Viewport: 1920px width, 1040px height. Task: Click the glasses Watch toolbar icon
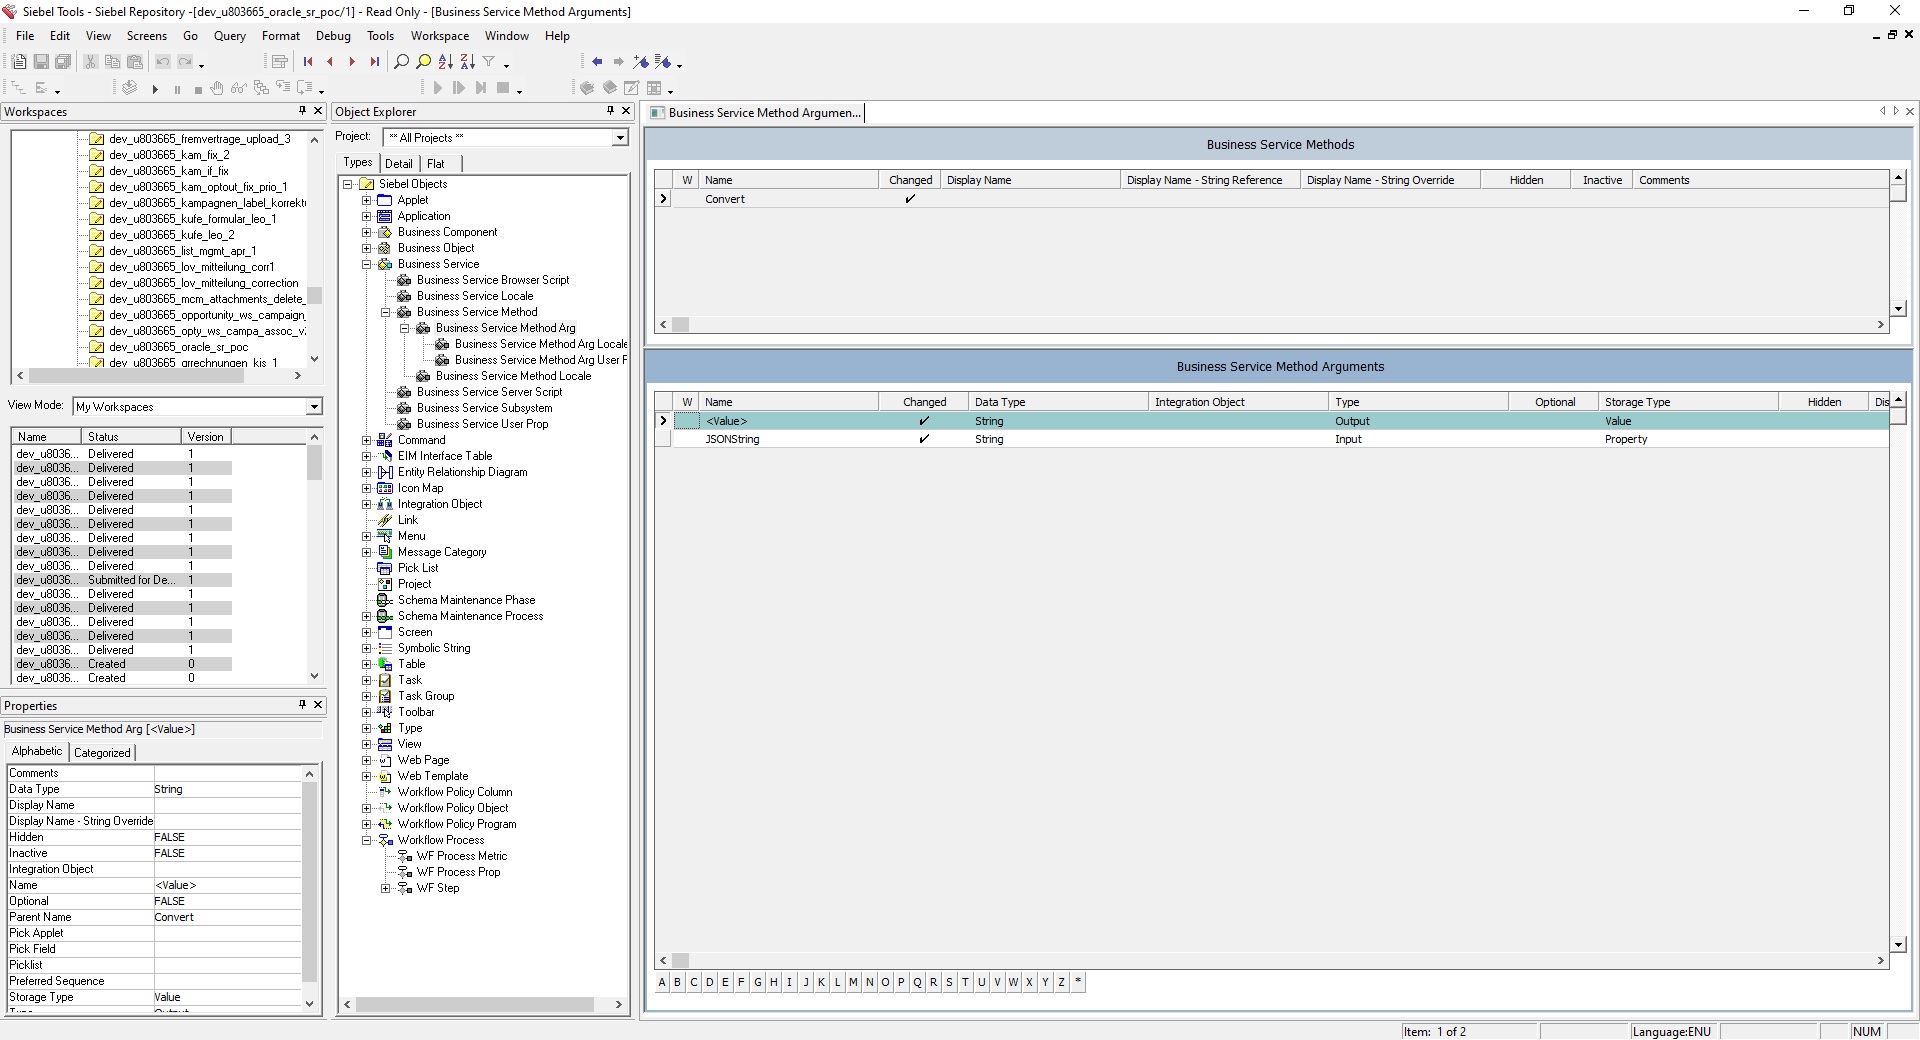(239, 89)
